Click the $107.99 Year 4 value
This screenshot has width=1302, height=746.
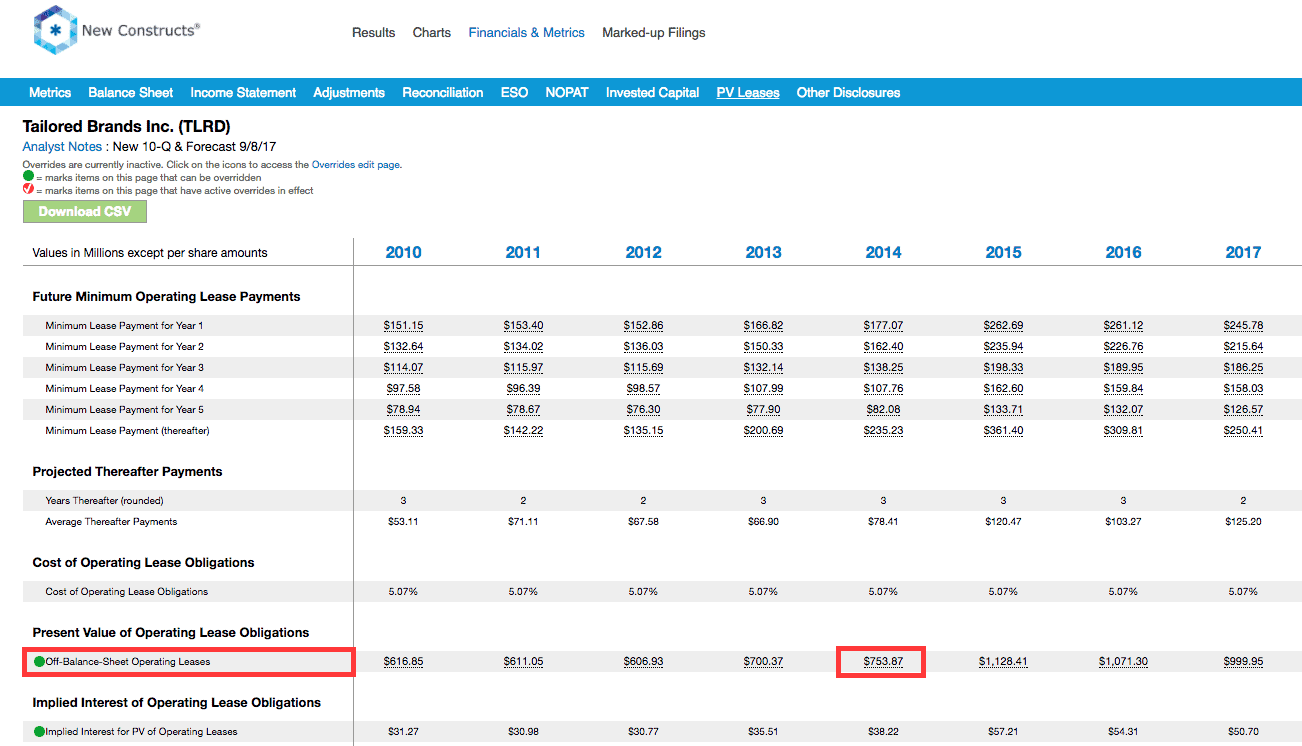click(x=764, y=389)
